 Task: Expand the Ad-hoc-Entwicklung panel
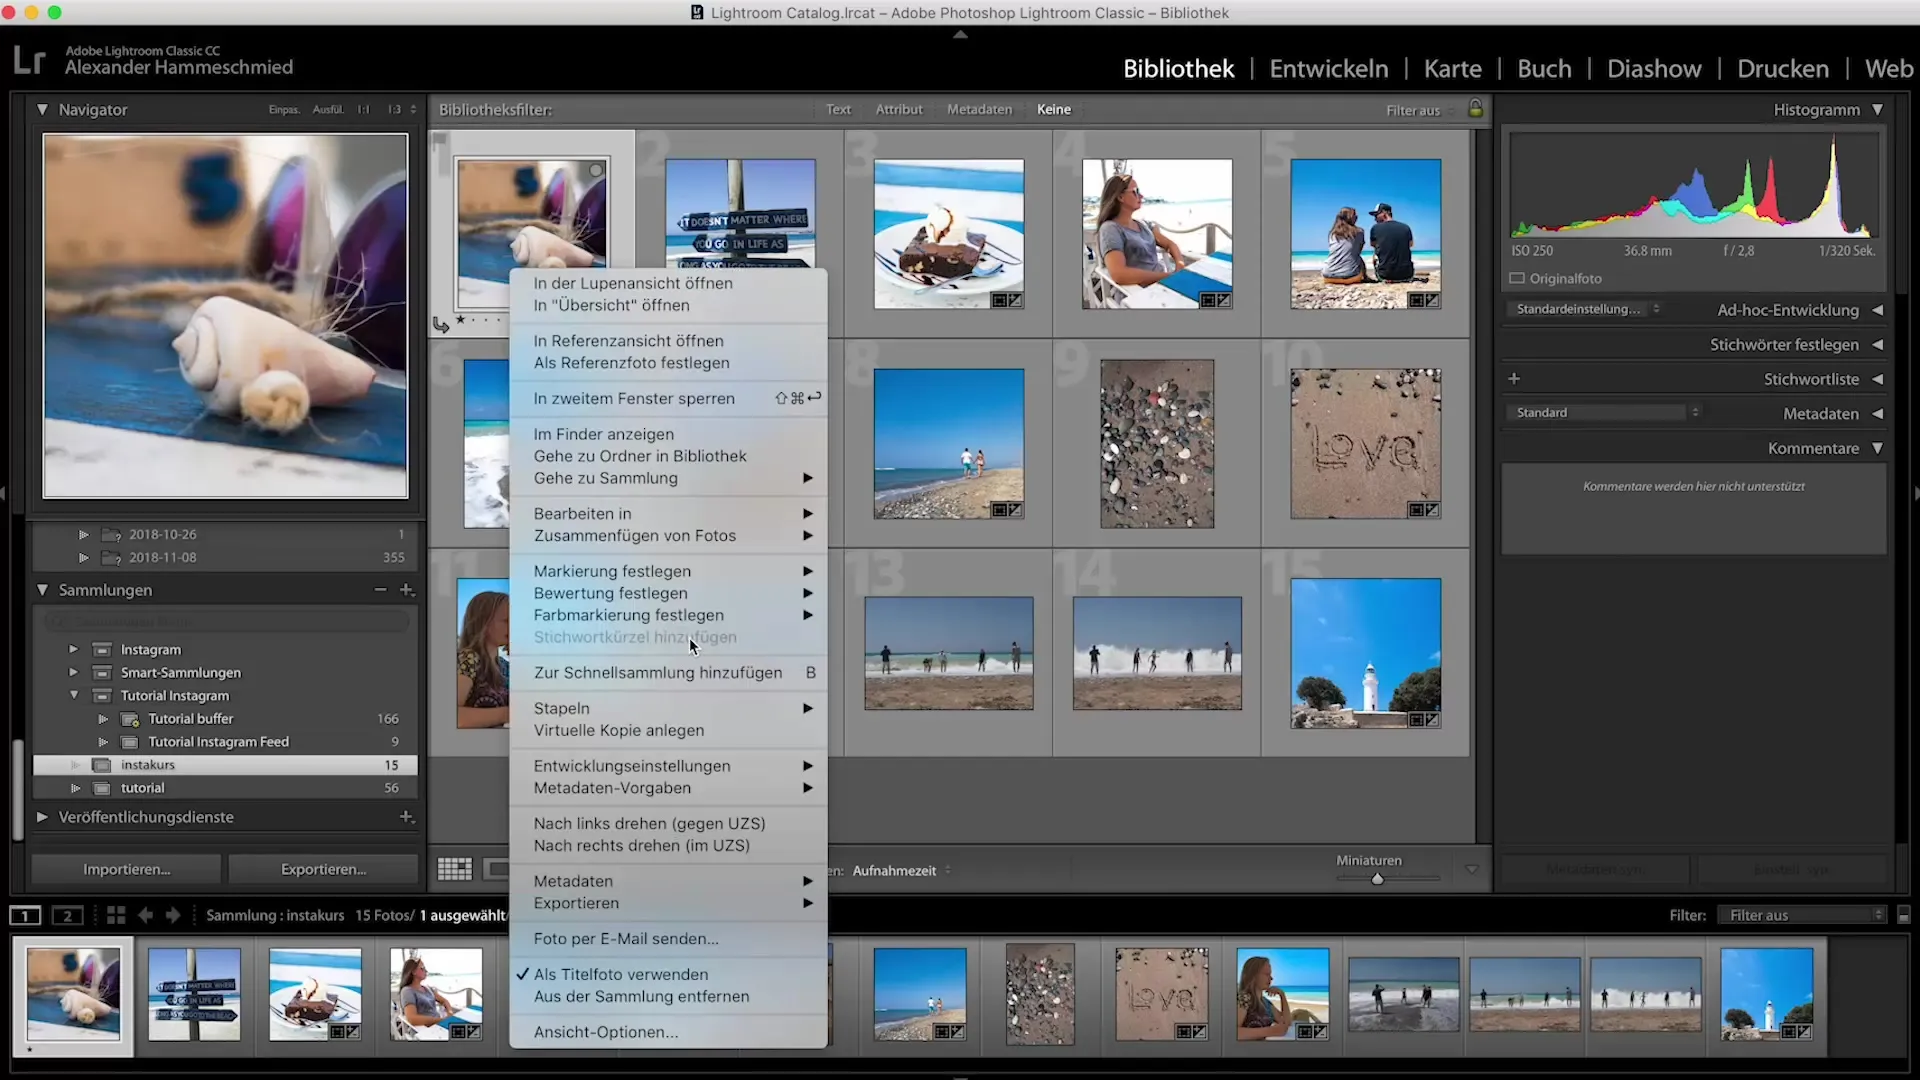[x=1877, y=310]
